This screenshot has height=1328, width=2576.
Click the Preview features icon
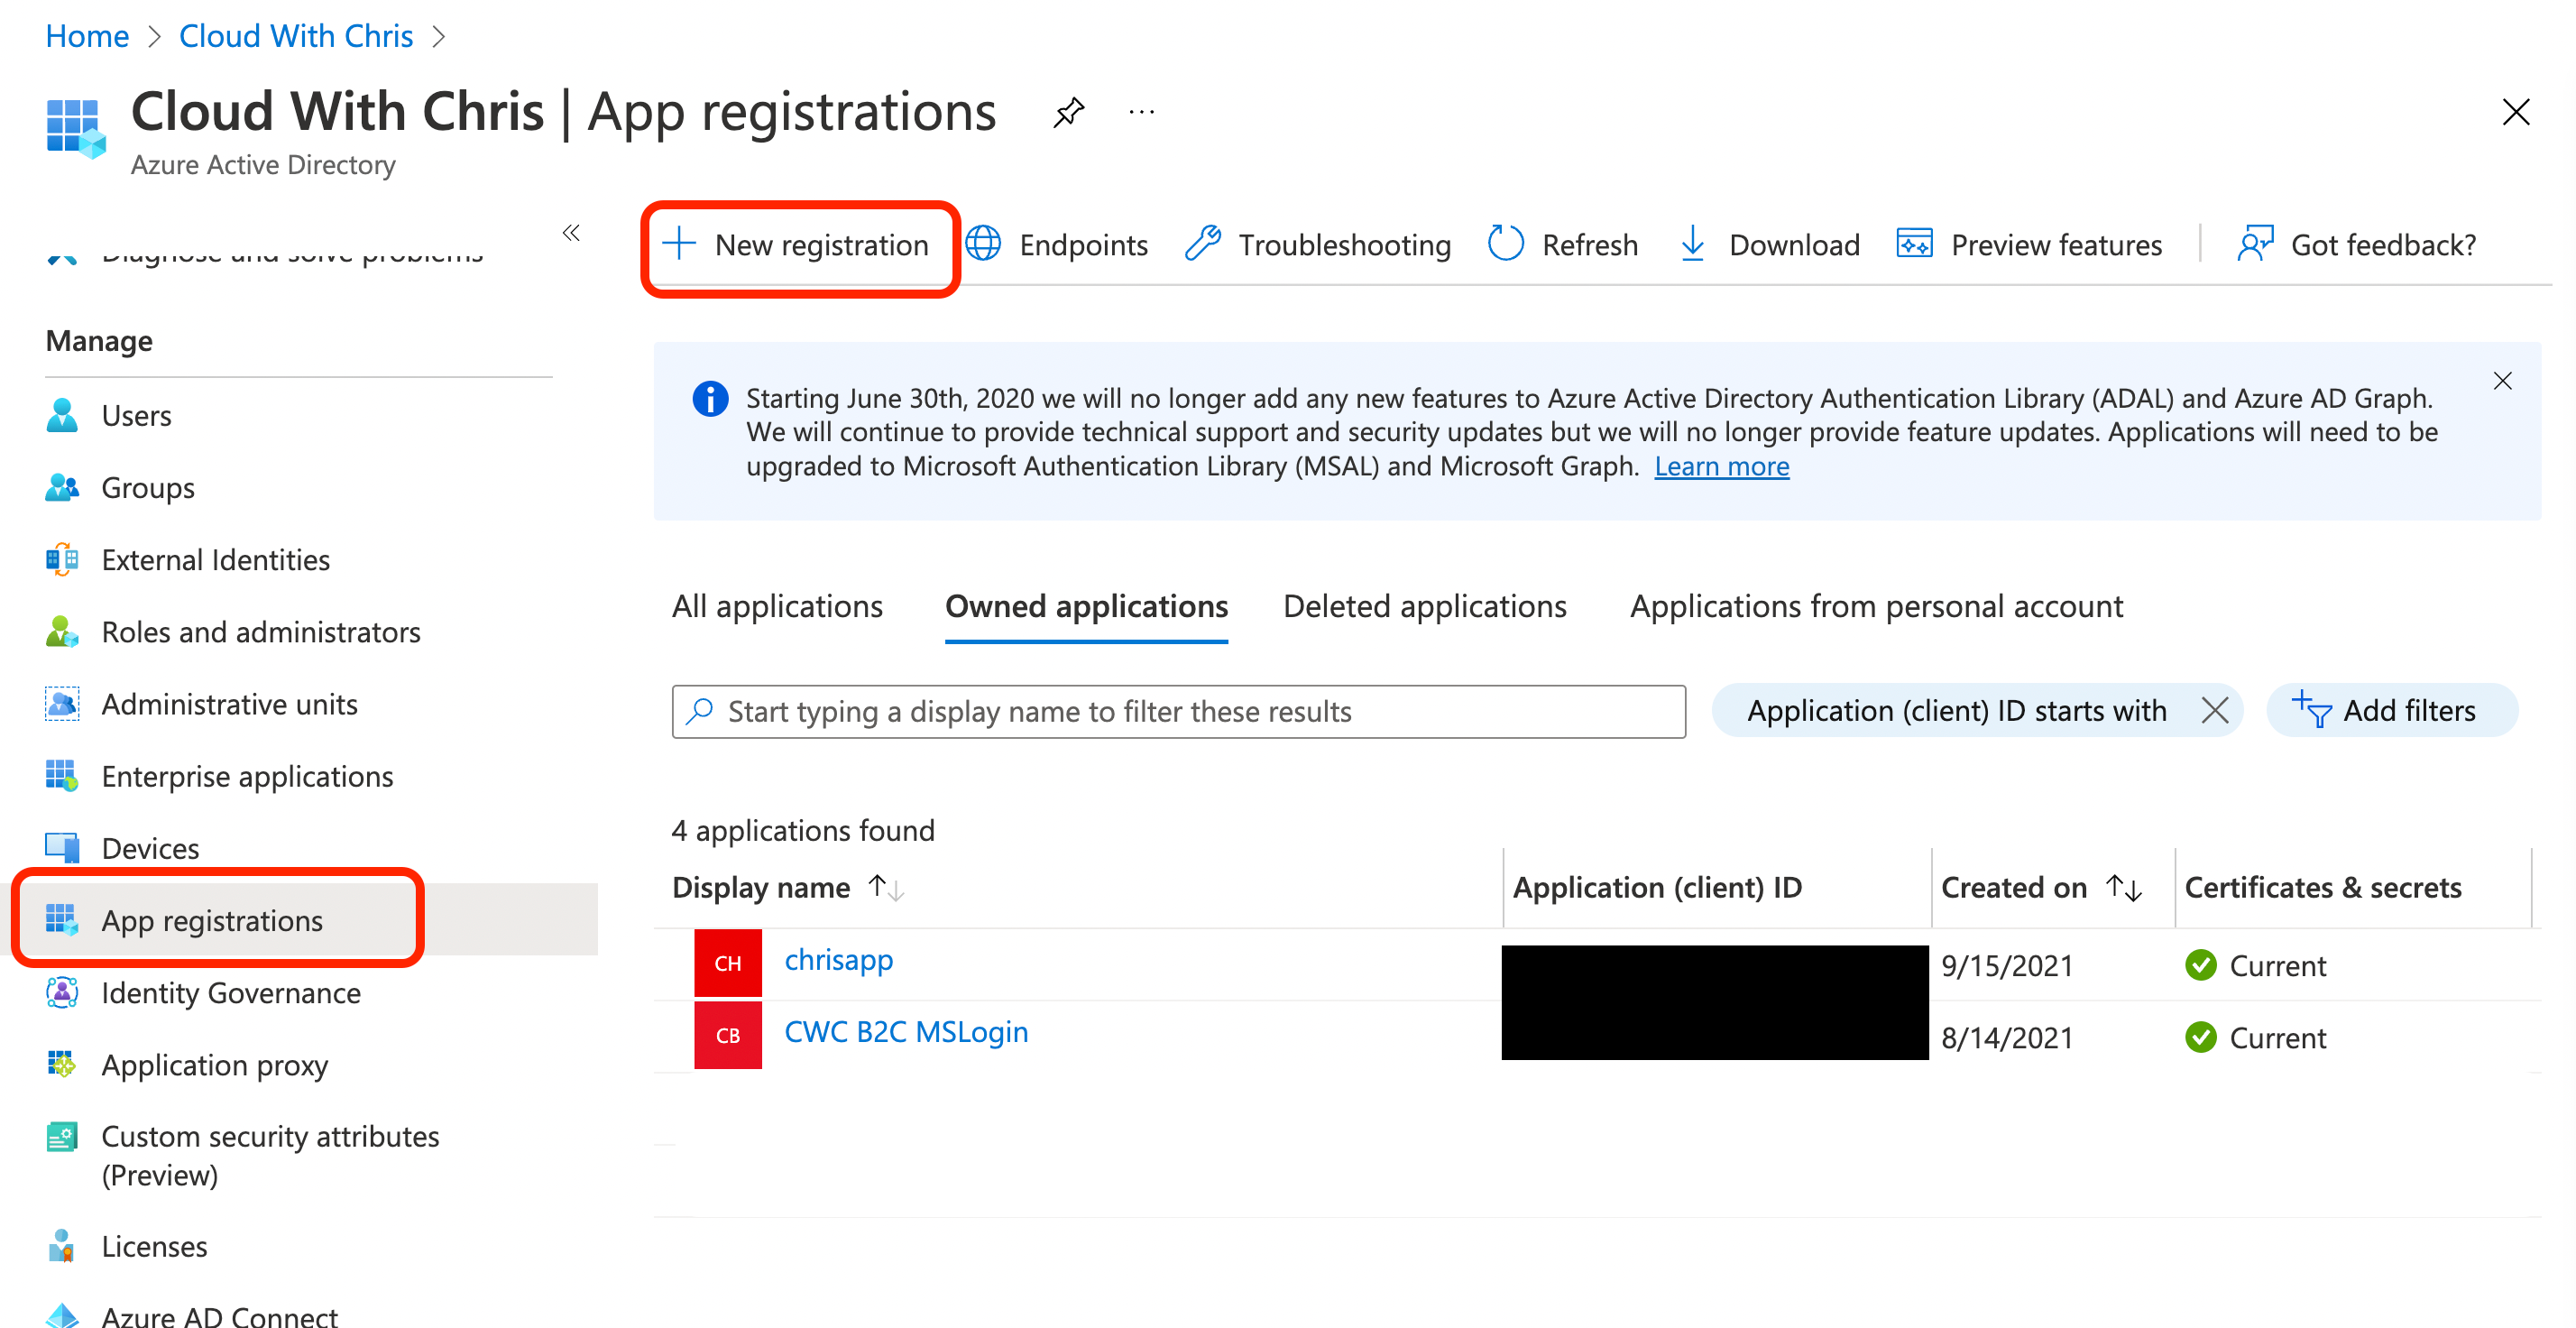click(1912, 244)
